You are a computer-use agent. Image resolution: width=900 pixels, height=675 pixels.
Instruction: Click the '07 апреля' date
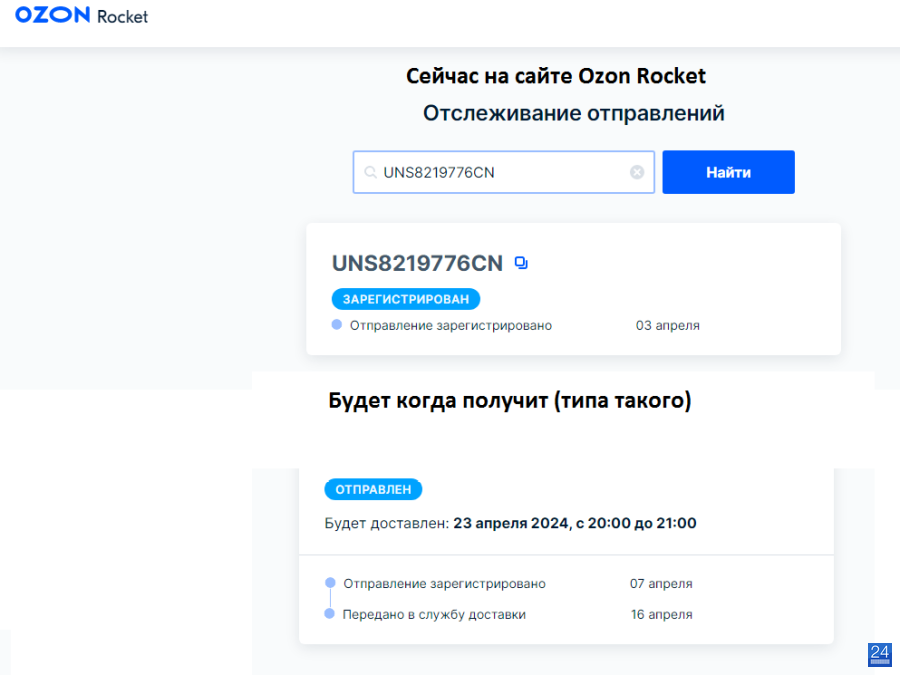(661, 584)
